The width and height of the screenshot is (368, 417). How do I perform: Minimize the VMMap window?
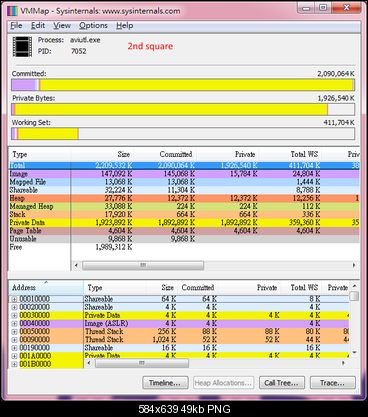pyautogui.click(x=307, y=8)
